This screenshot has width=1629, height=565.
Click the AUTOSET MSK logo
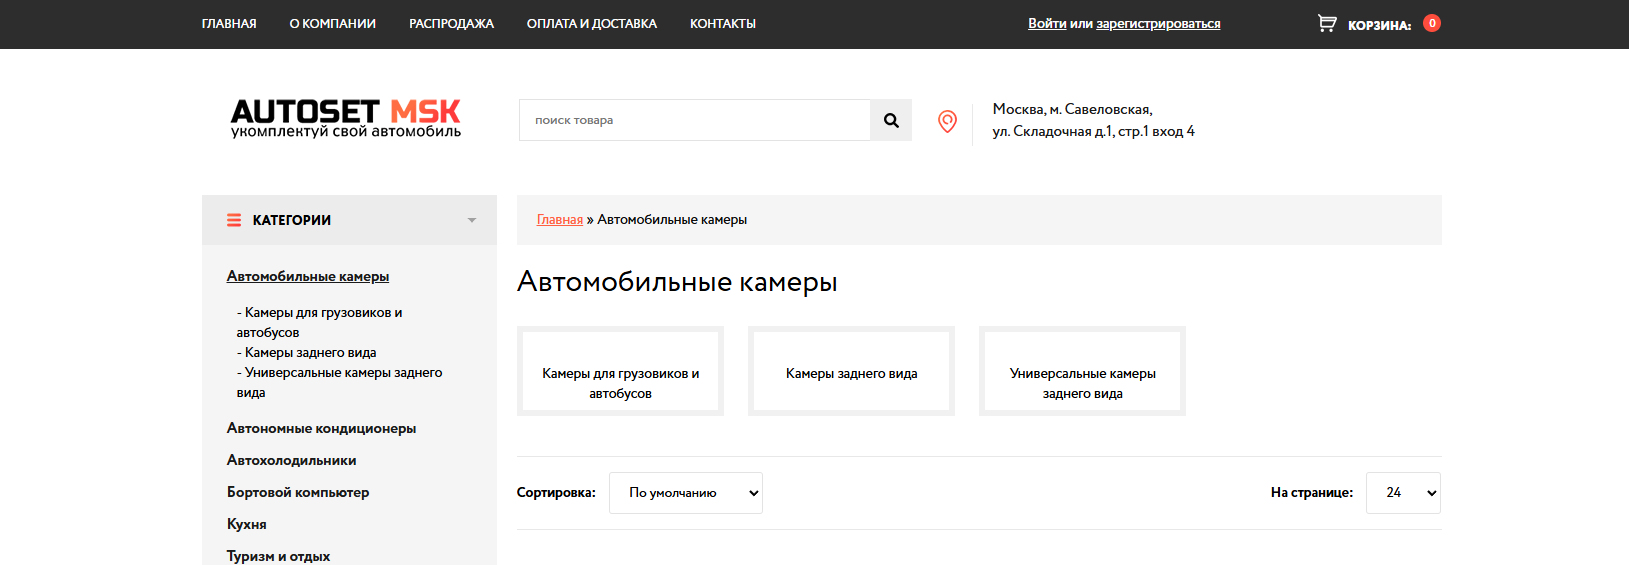coord(346,118)
